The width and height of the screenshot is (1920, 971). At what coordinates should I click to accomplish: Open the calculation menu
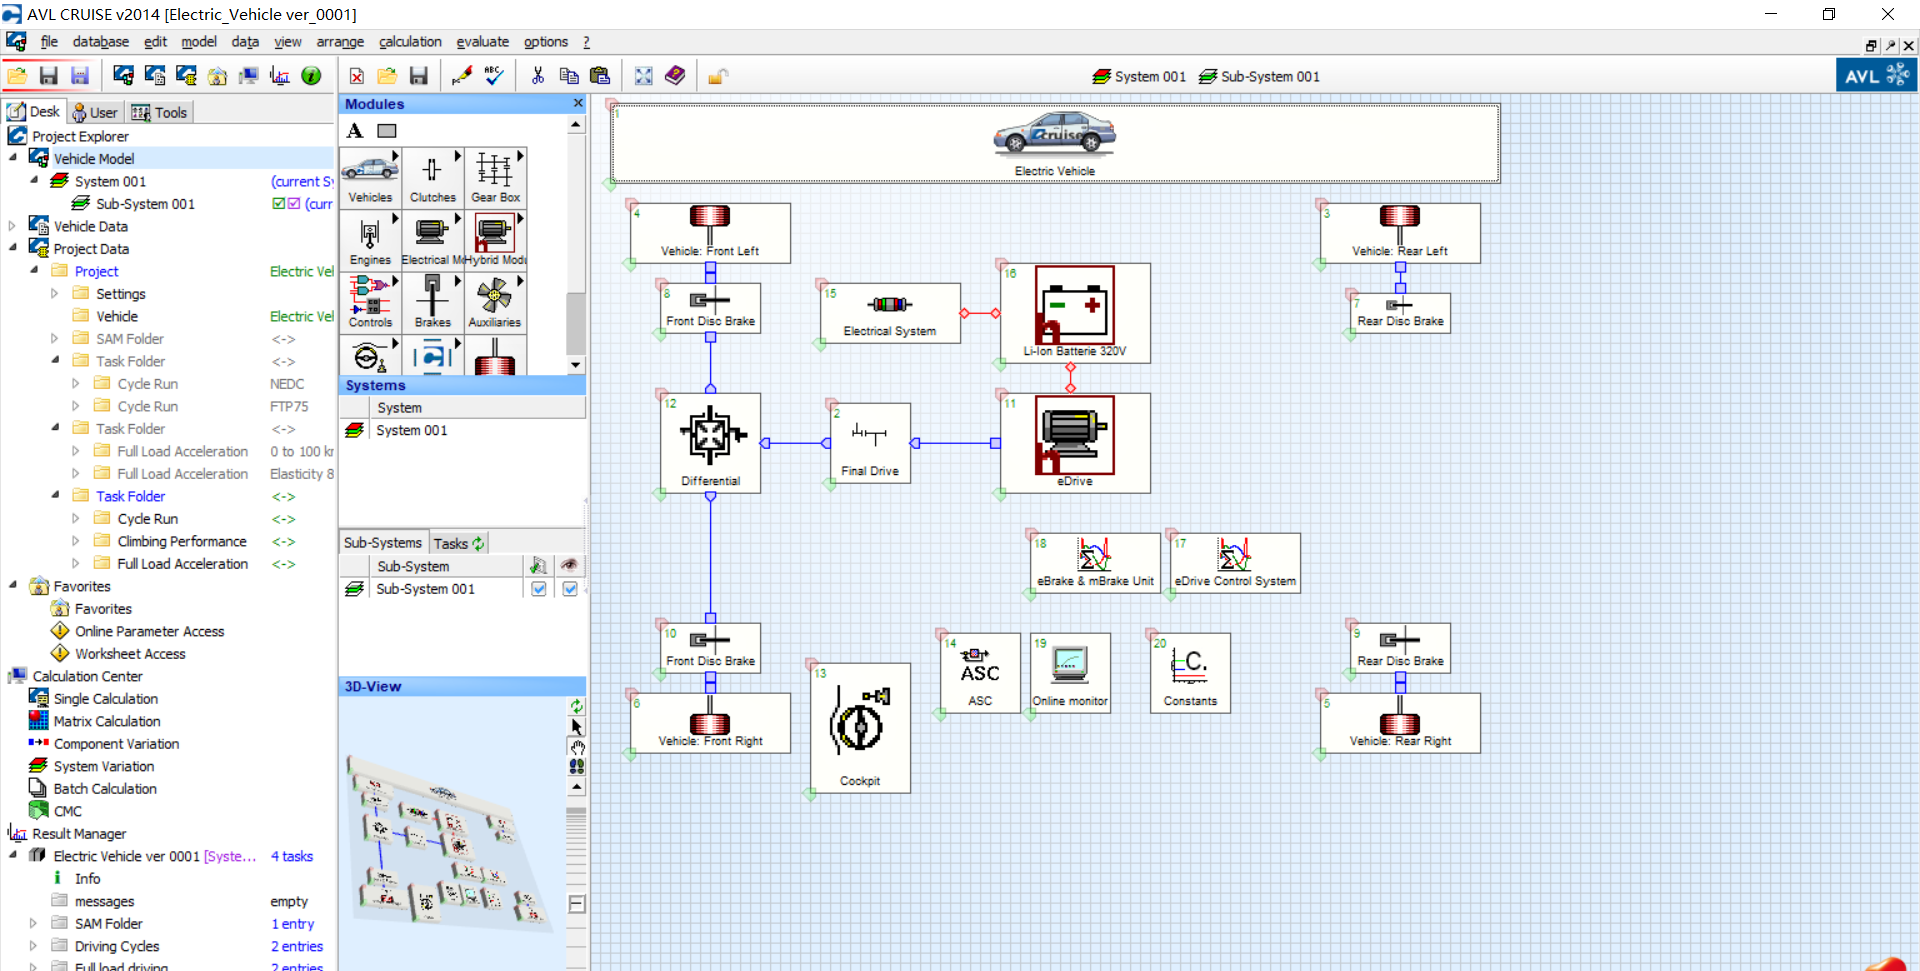coord(409,42)
